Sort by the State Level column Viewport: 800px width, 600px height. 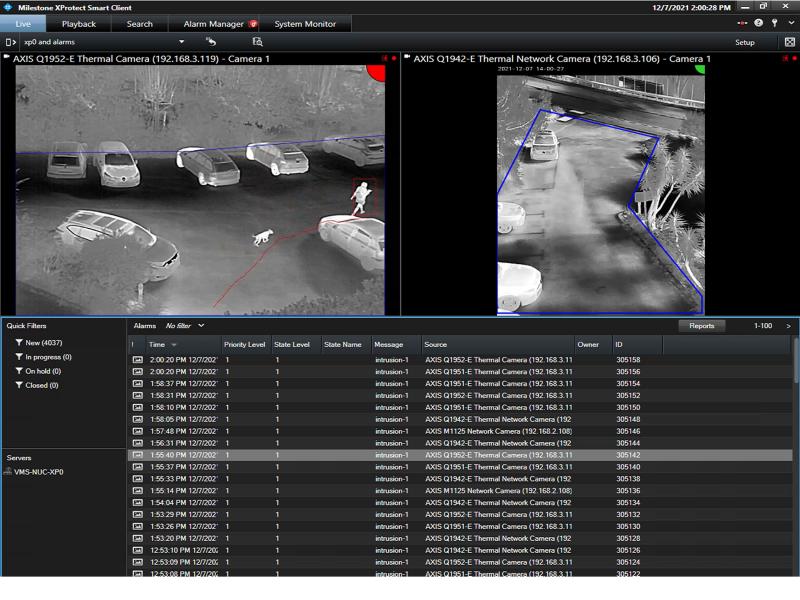(295, 345)
